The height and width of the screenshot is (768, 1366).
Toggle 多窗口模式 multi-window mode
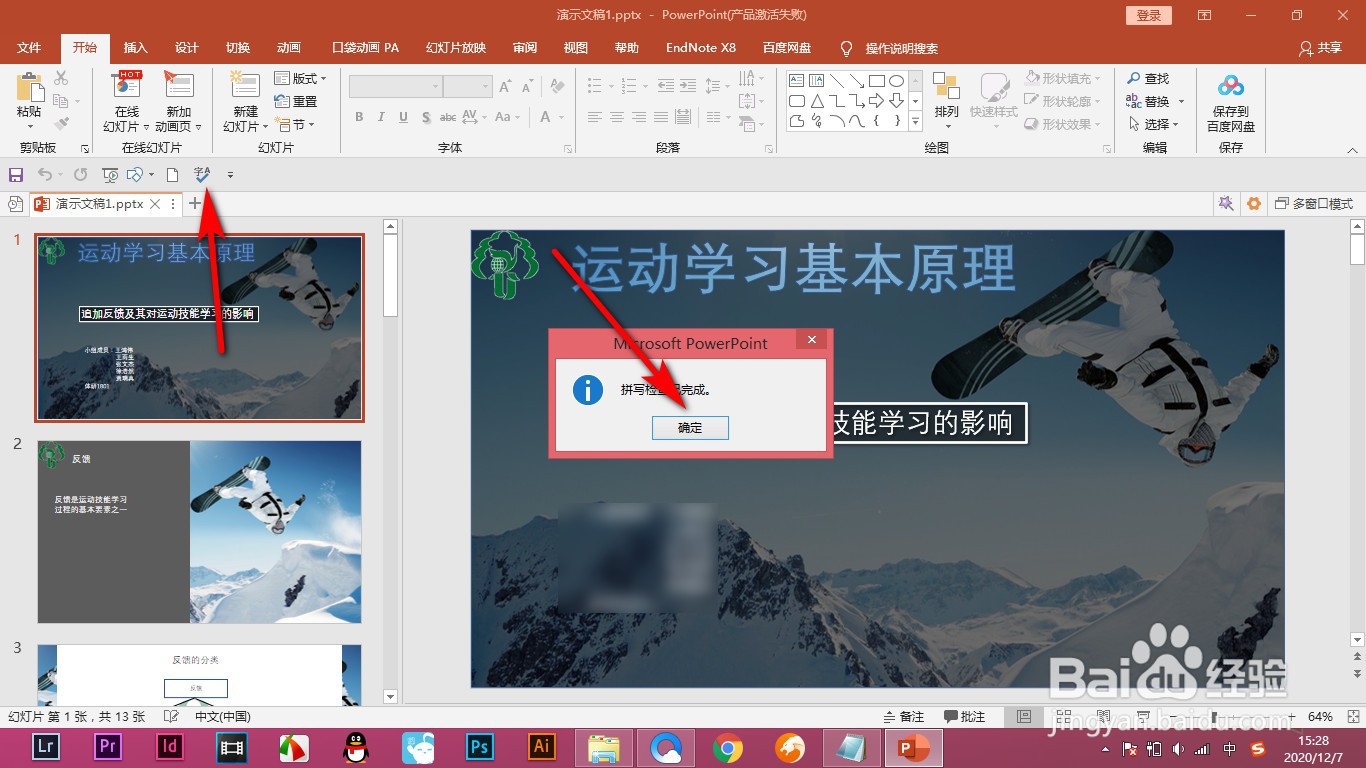pos(1314,204)
